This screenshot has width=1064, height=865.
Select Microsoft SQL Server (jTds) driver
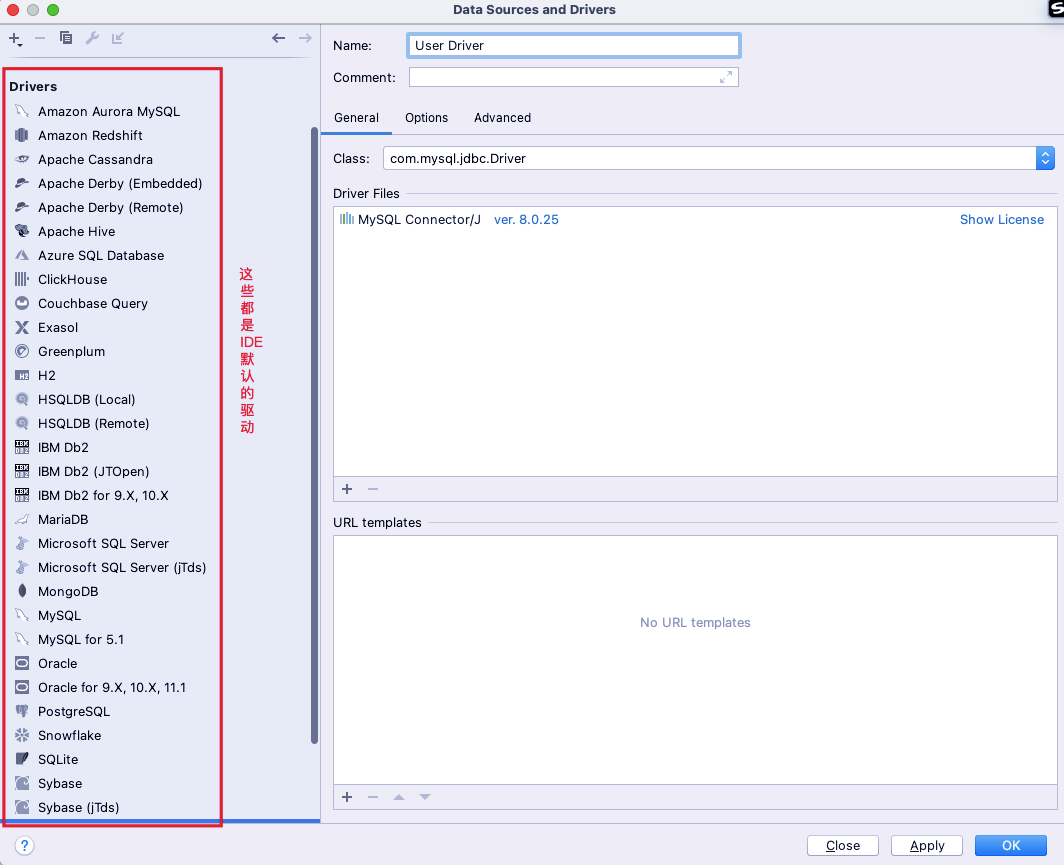point(122,567)
